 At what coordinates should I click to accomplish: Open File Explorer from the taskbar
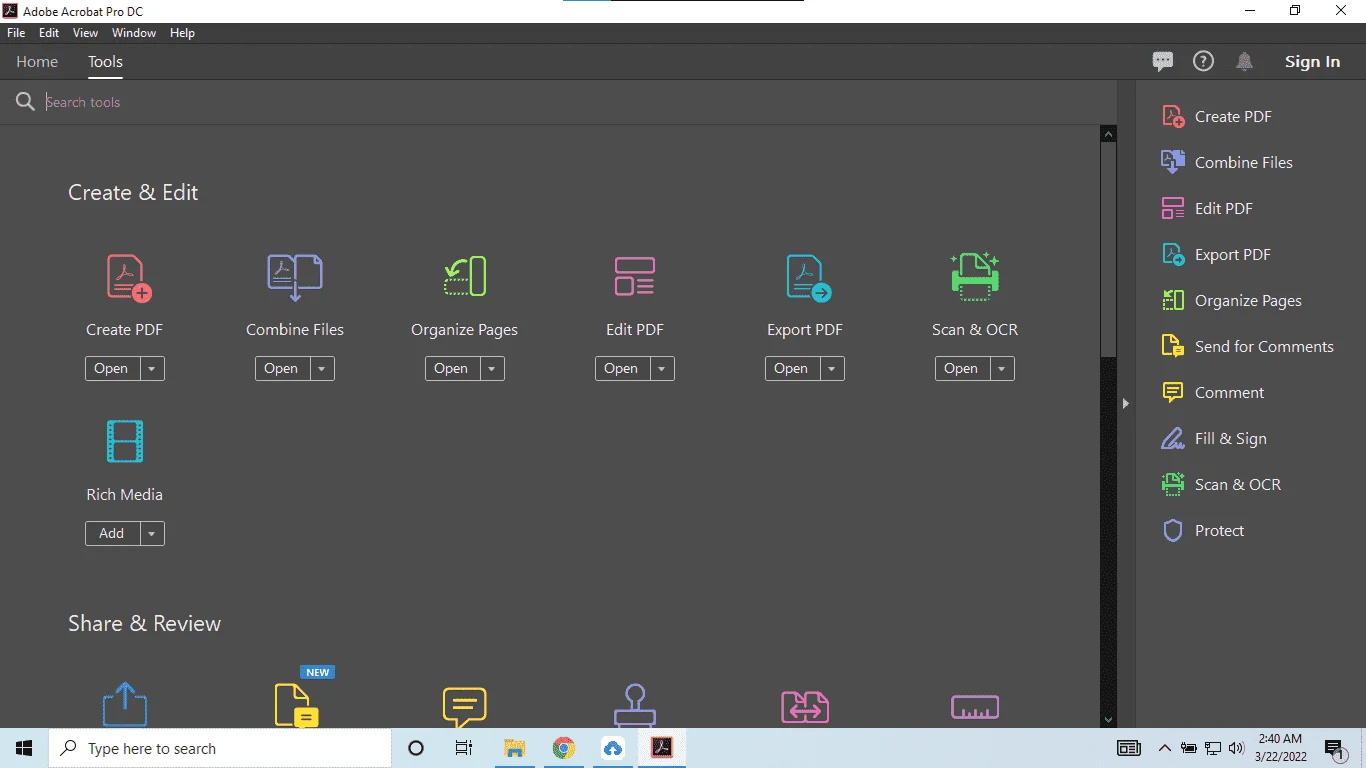[515, 748]
